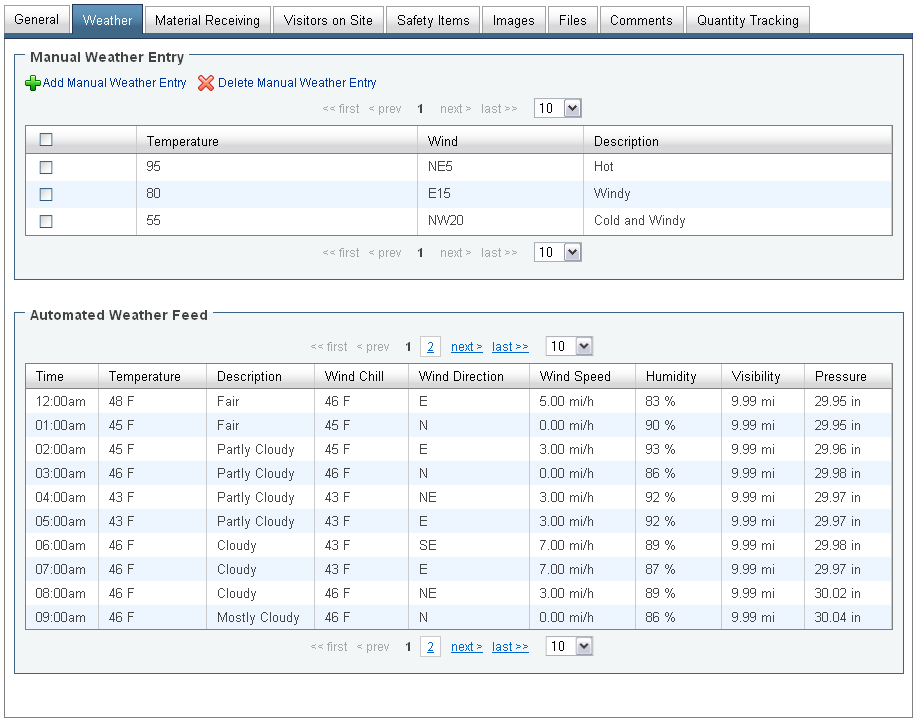
Task: Switch to the Images tab
Action: click(513, 20)
